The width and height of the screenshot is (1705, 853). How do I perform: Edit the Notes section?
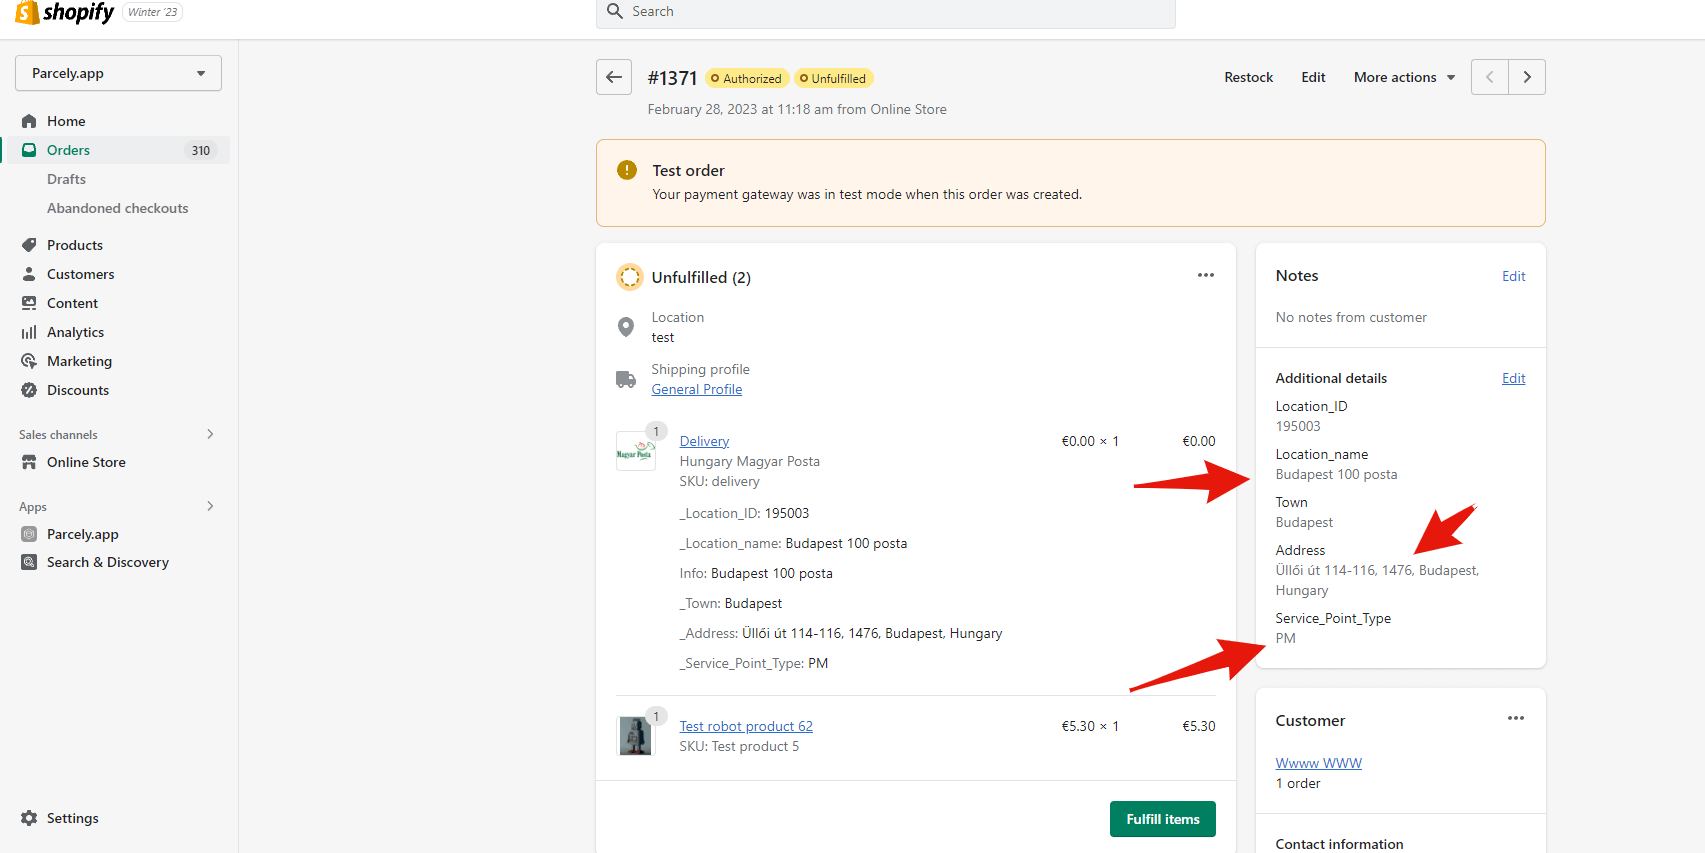click(x=1513, y=276)
